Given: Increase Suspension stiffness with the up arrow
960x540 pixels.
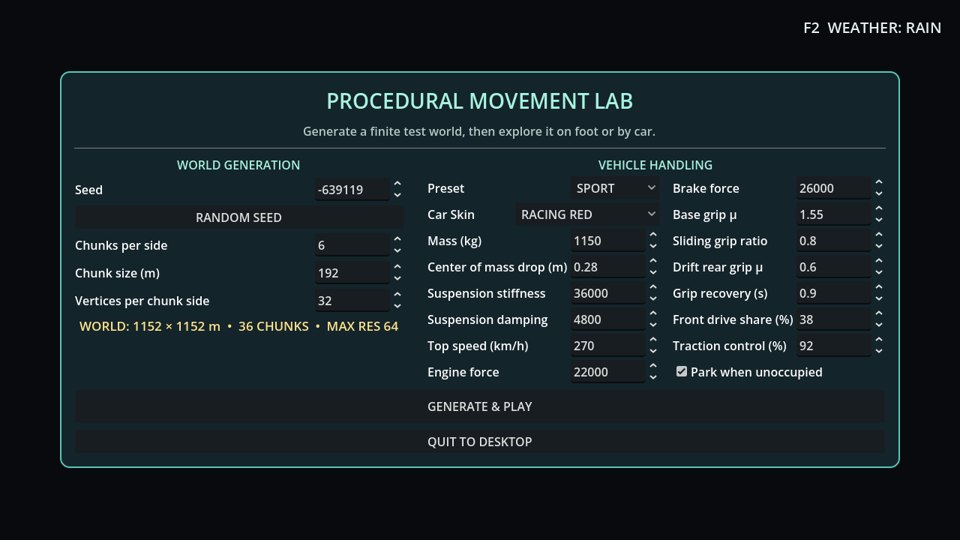Looking at the screenshot, I should click(653, 288).
